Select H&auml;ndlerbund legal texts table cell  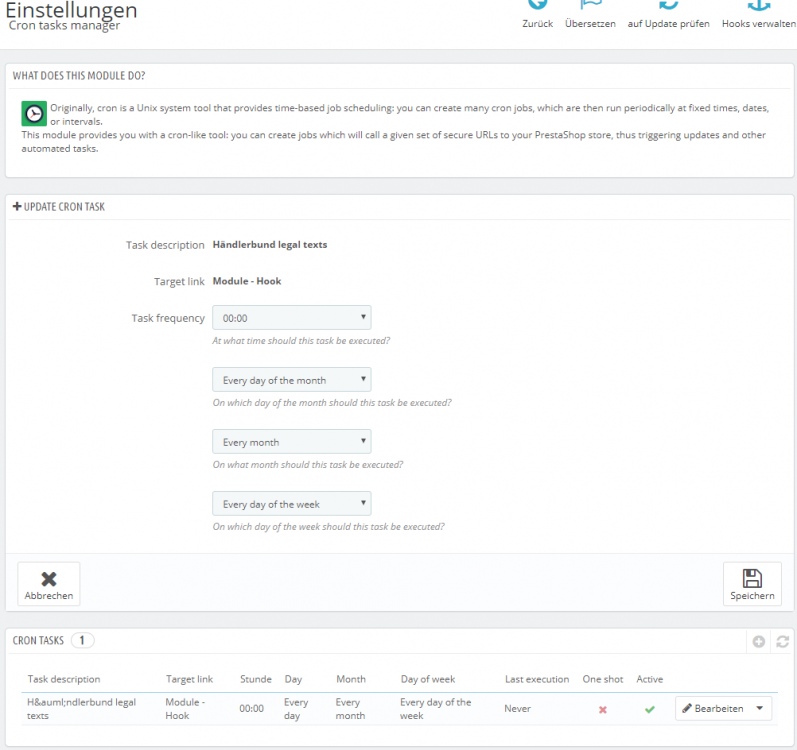tap(81, 709)
